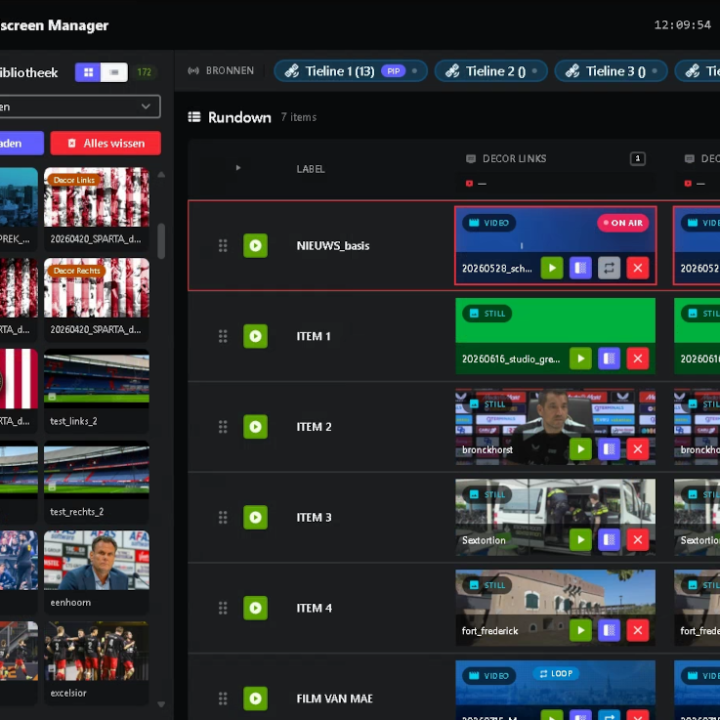Switch library to list view

[114, 72]
